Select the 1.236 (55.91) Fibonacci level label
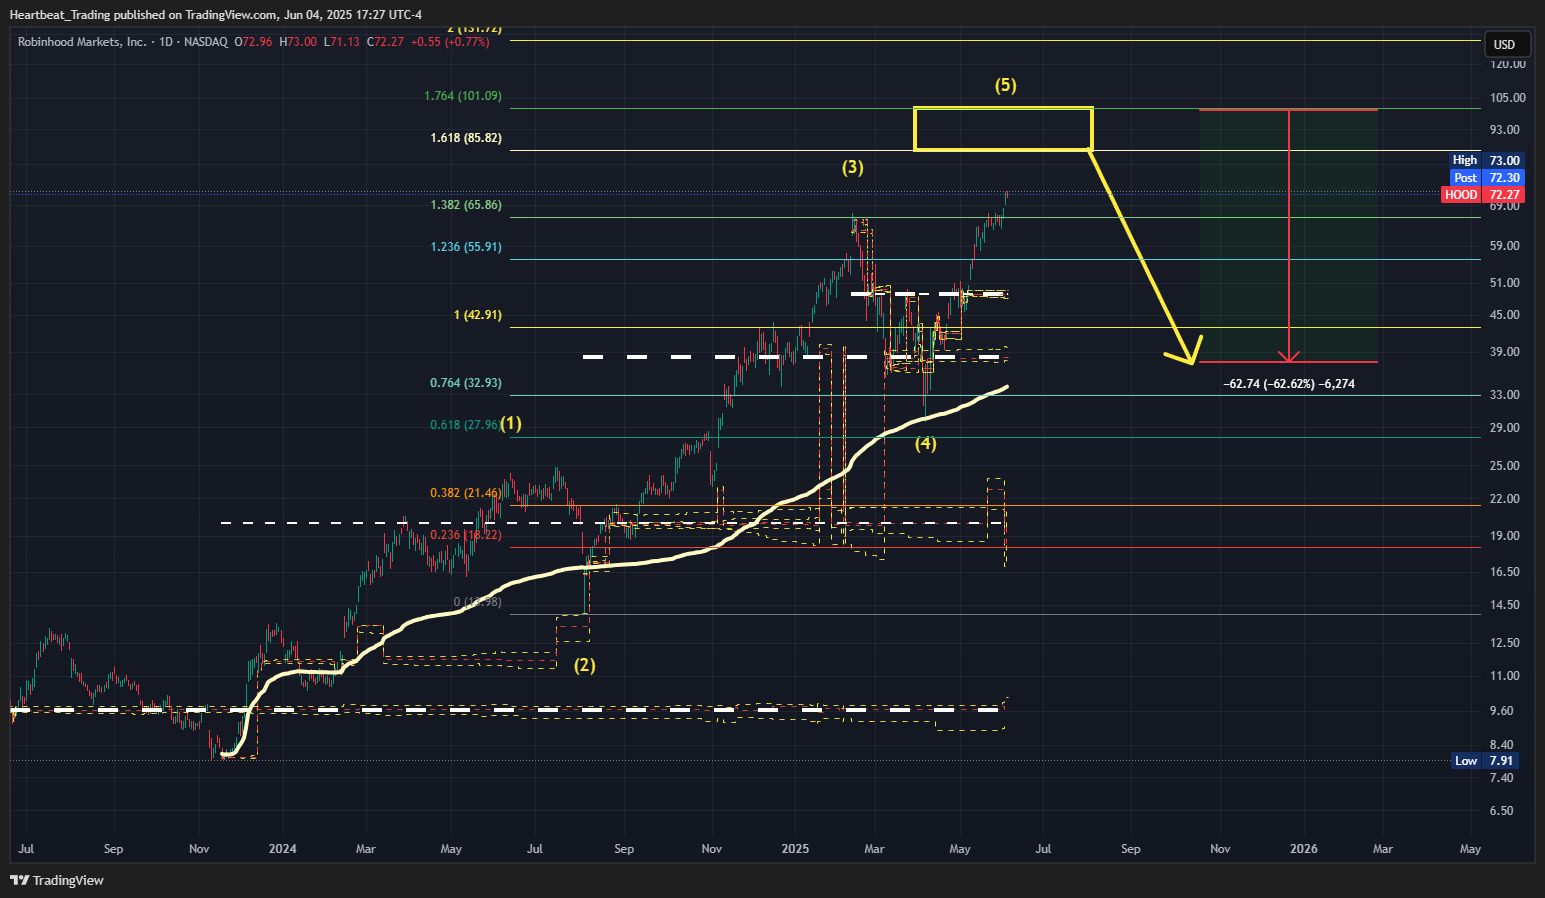Screen dimensions: 1545x898 [466, 247]
